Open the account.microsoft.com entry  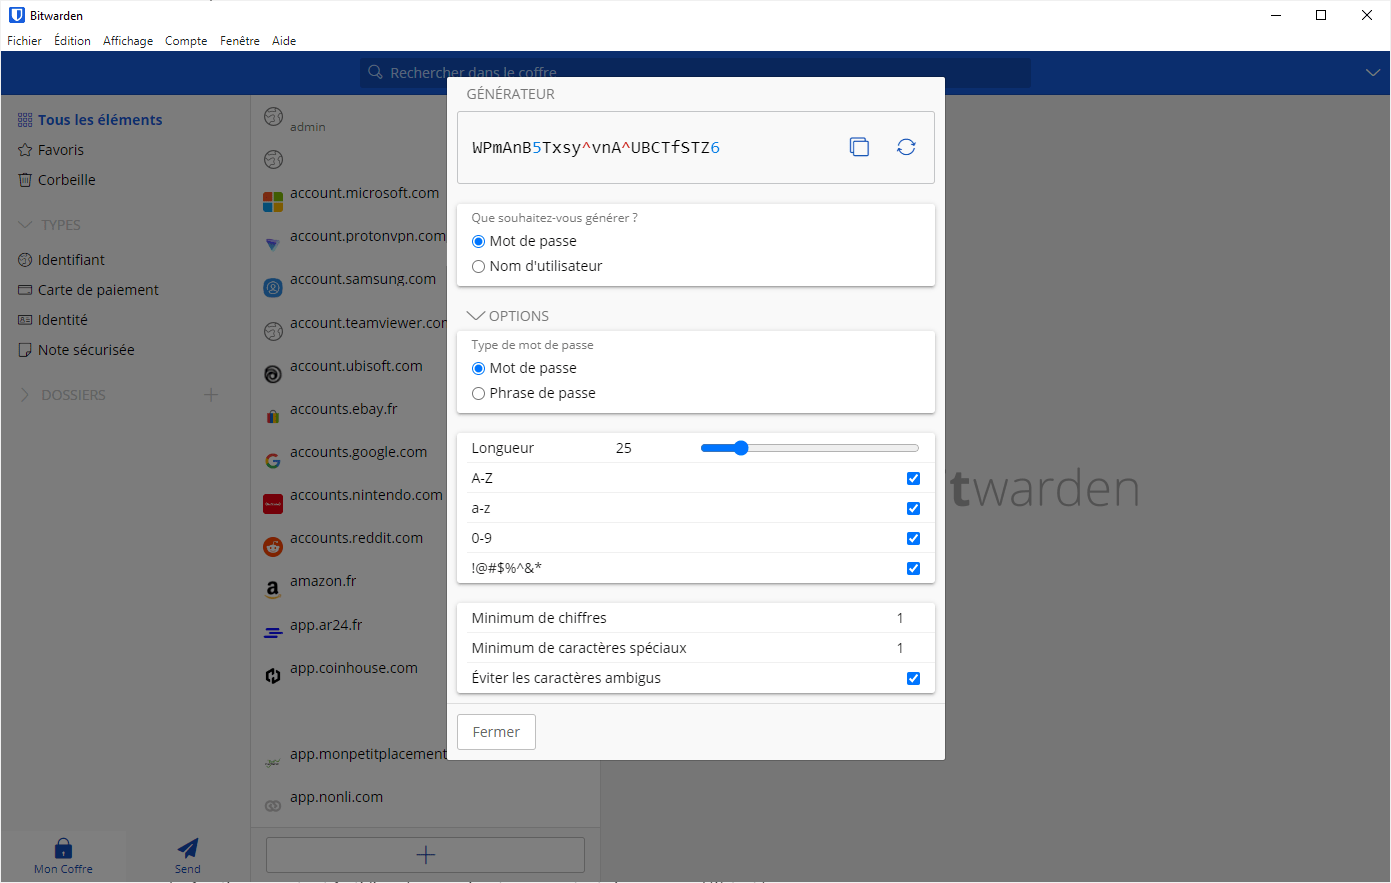pyautogui.click(x=363, y=192)
